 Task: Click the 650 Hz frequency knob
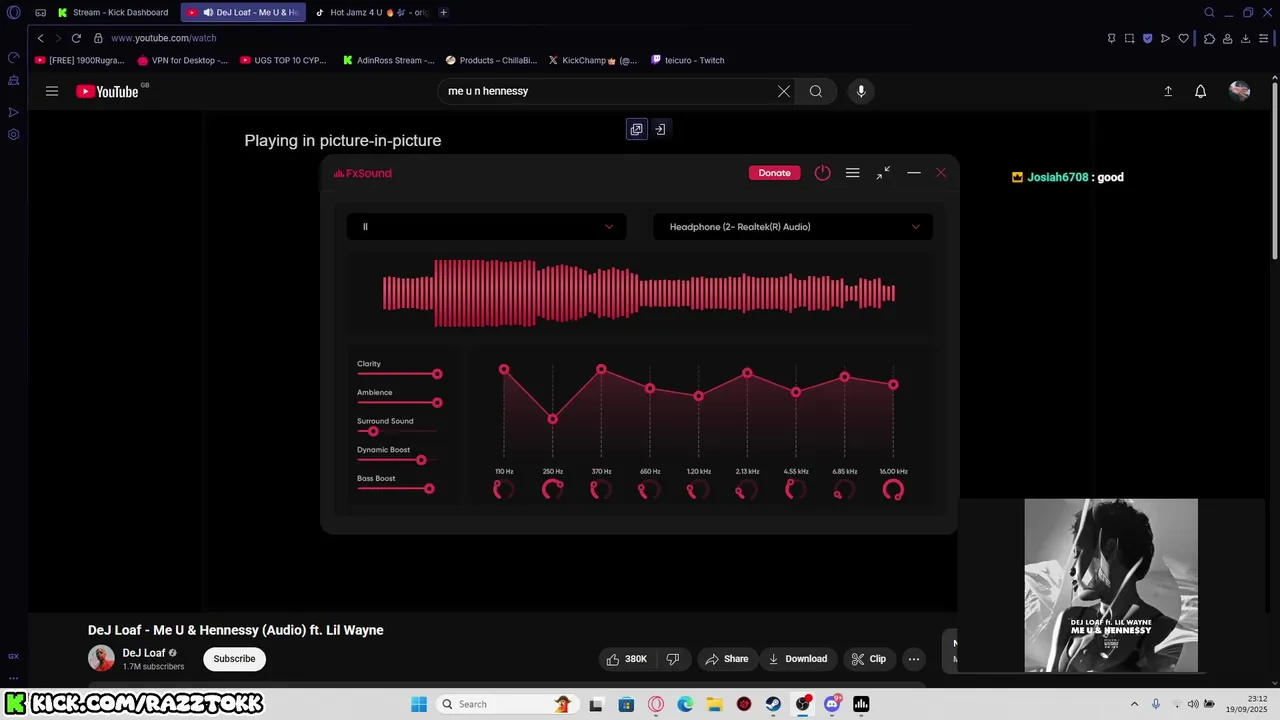[650, 489]
